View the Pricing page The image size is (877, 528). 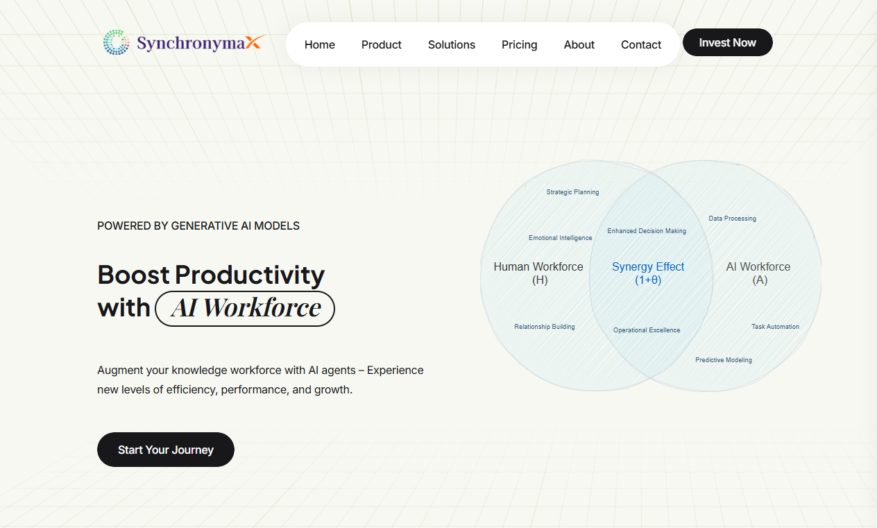click(x=519, y=45)
